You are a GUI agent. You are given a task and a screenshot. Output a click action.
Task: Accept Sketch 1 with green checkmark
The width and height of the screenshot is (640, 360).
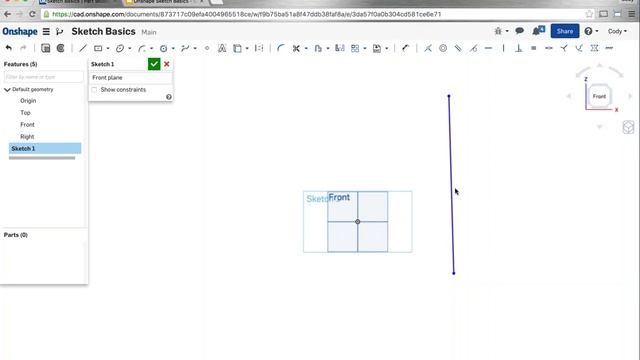(x=154, y=64)
